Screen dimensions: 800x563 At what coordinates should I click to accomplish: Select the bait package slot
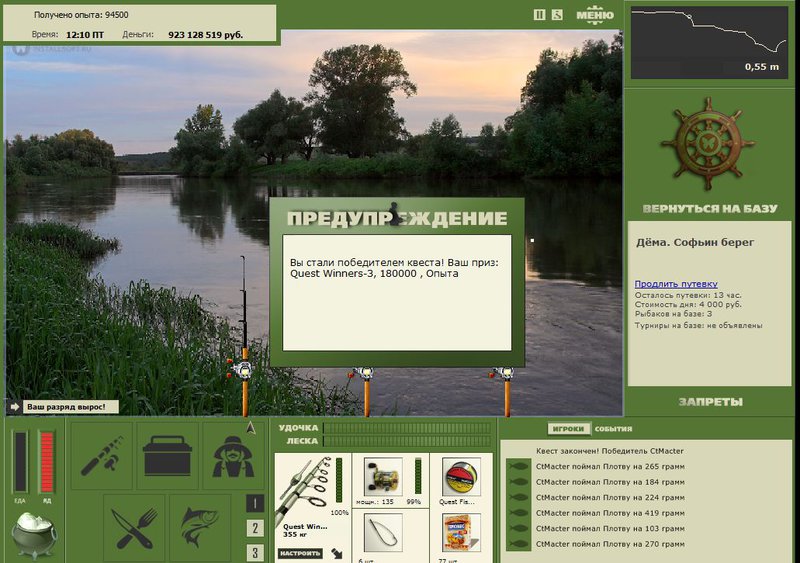(461, 533)
